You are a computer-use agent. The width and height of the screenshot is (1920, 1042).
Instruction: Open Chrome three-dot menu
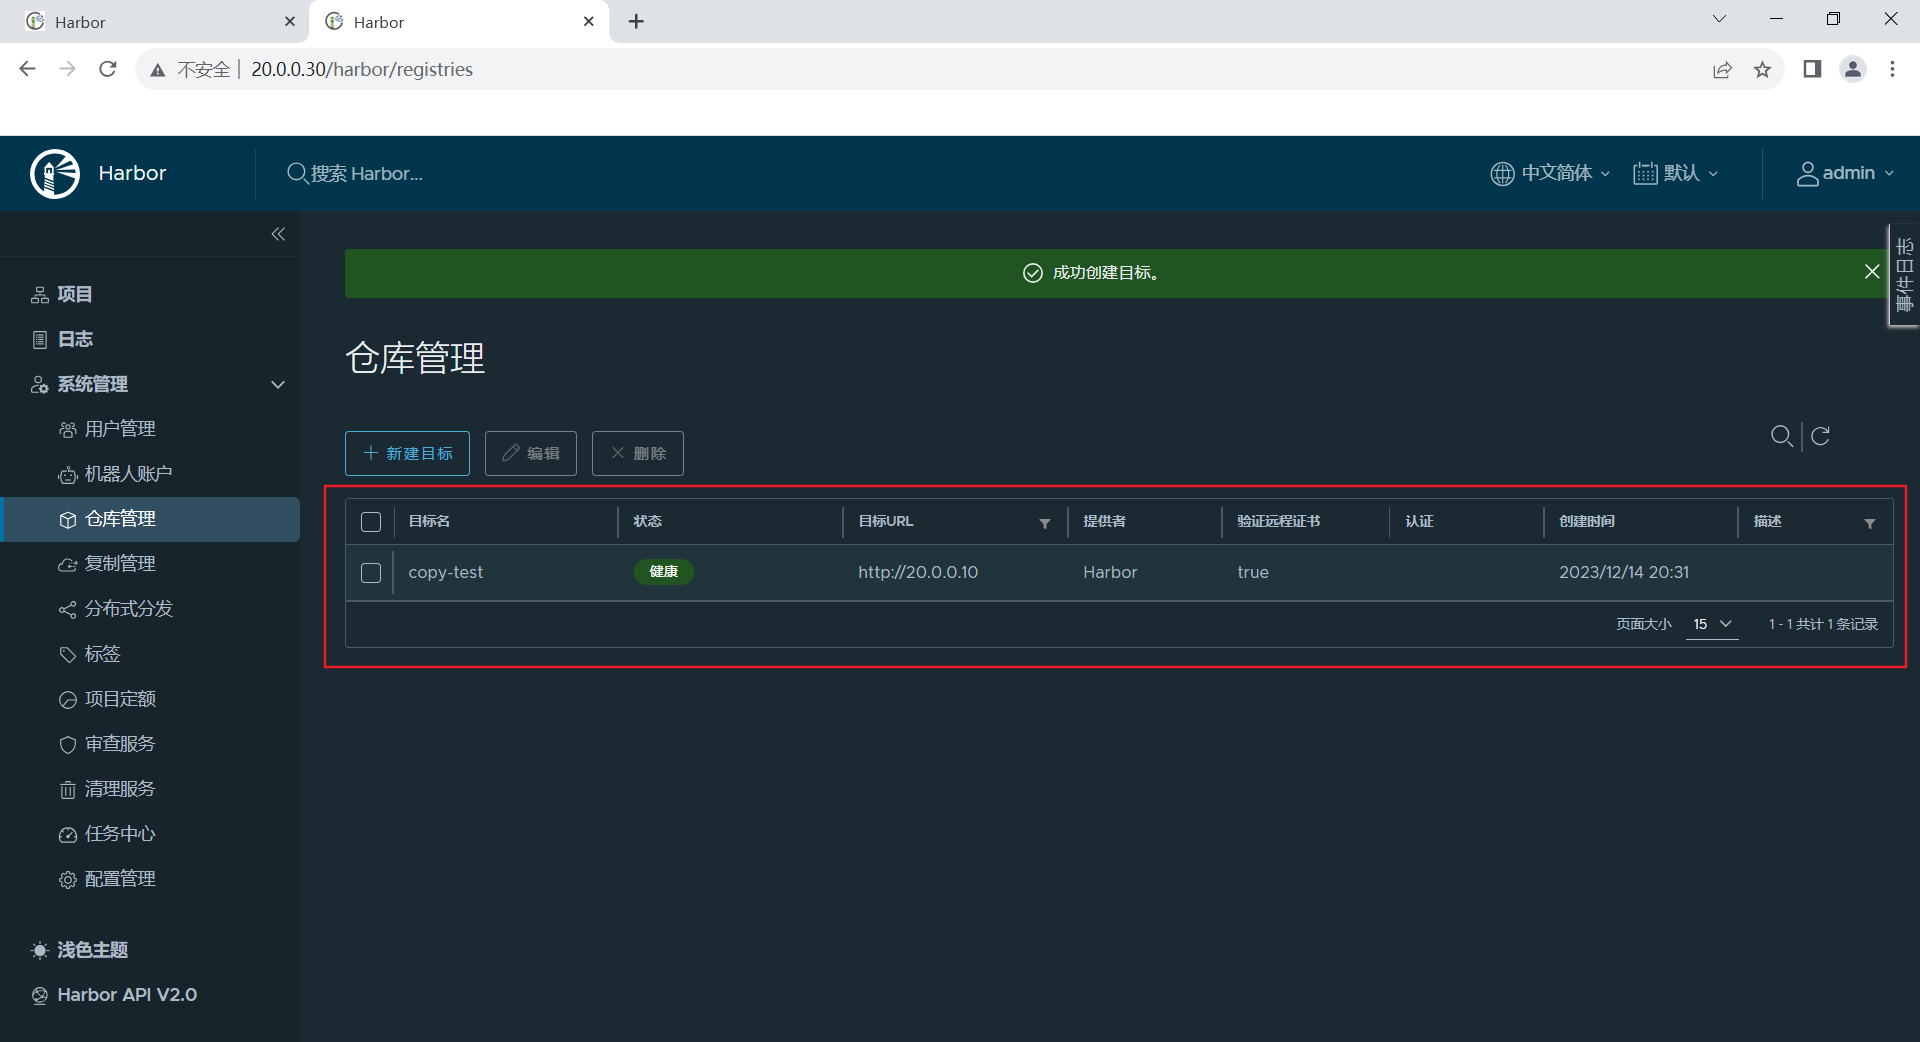tap(1892, 69)
